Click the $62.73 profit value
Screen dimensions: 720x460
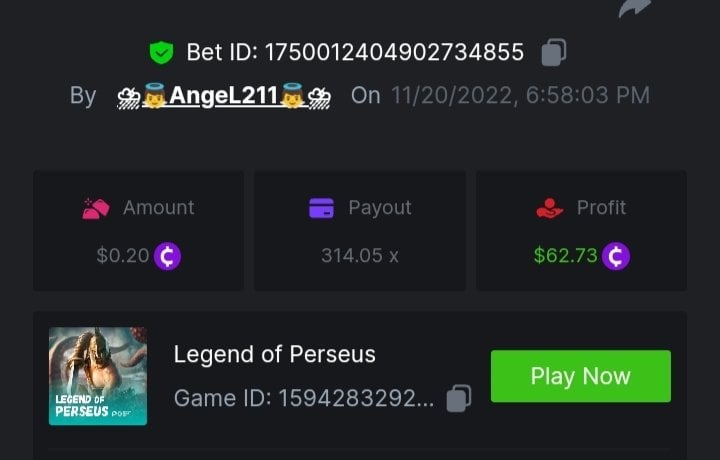coord(565,256)
